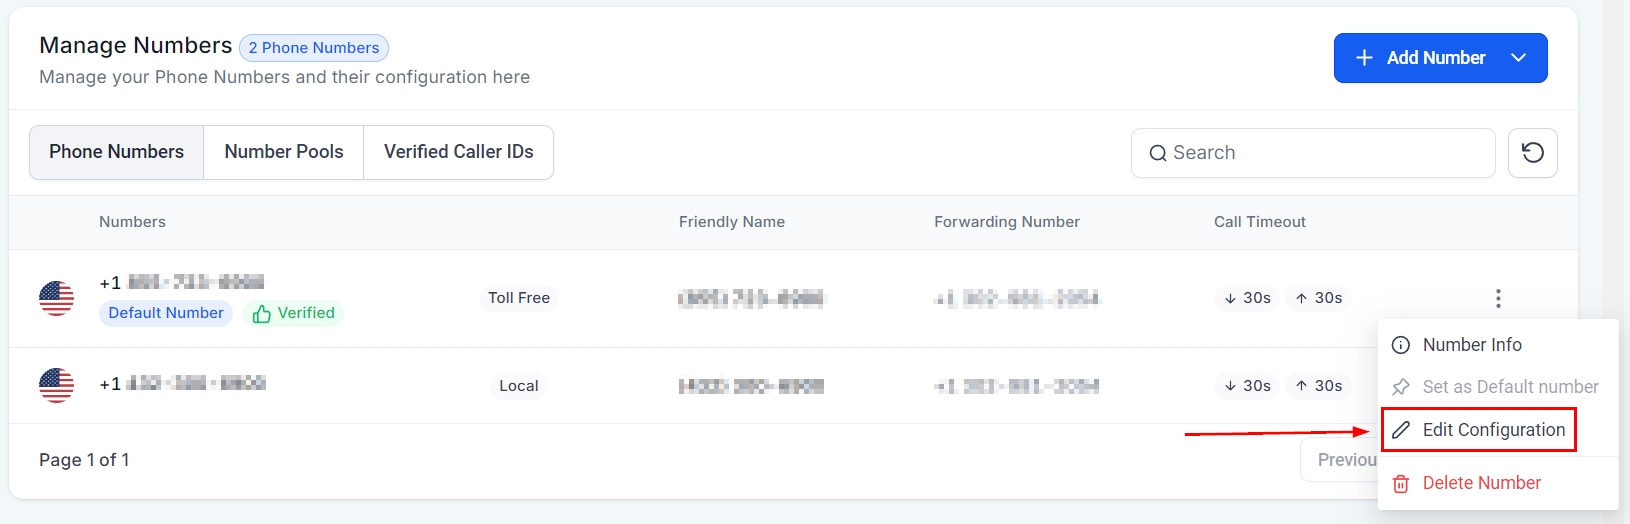This screenshot has width=1630, height=524.
Task: Click the trash icon next to Delete Number
Action: [x=1401, y=484]
